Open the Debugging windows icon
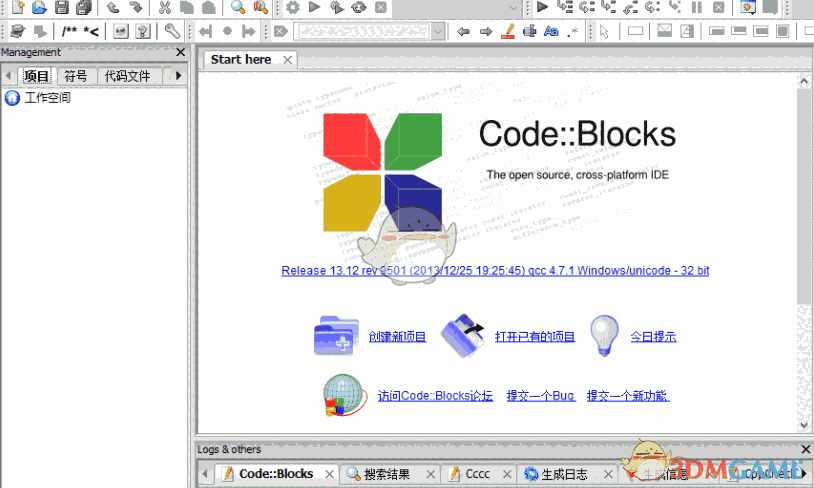The width and height of the screenshot is (814, 488). tap(748, 7)
